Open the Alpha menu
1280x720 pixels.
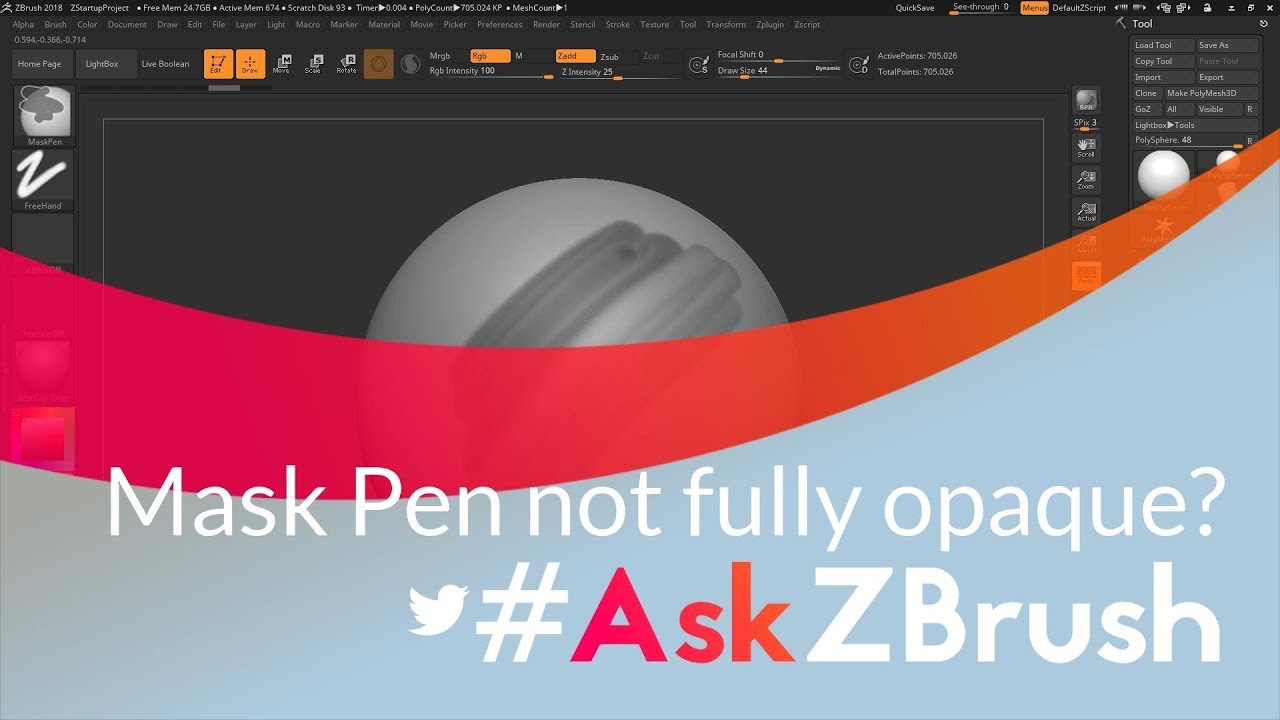tap(23, 24)
